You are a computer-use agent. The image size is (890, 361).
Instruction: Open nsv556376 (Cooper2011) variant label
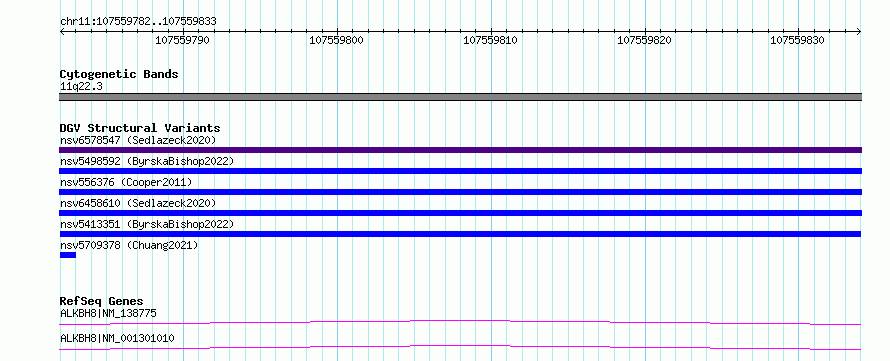click(126, 182)
